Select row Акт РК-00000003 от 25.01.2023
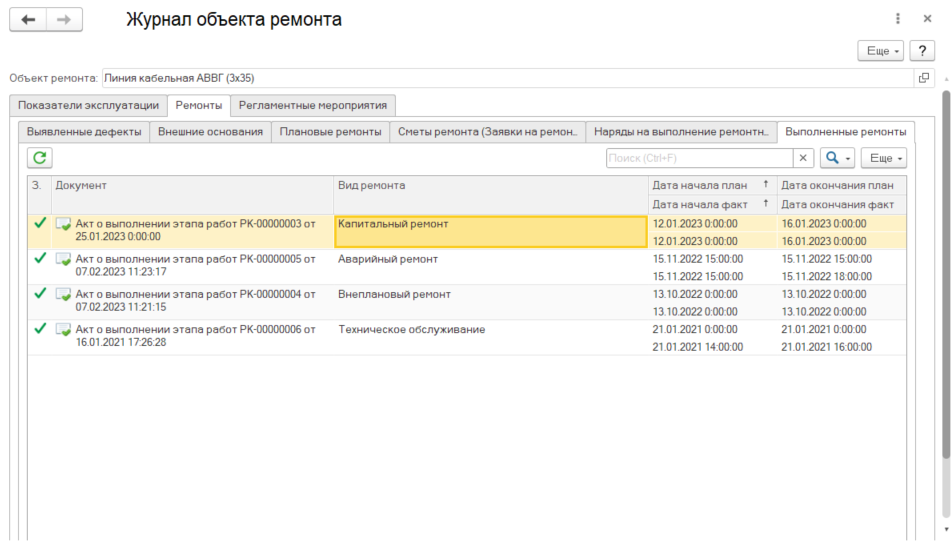This screenshot has width=952, height=549. 467,231
